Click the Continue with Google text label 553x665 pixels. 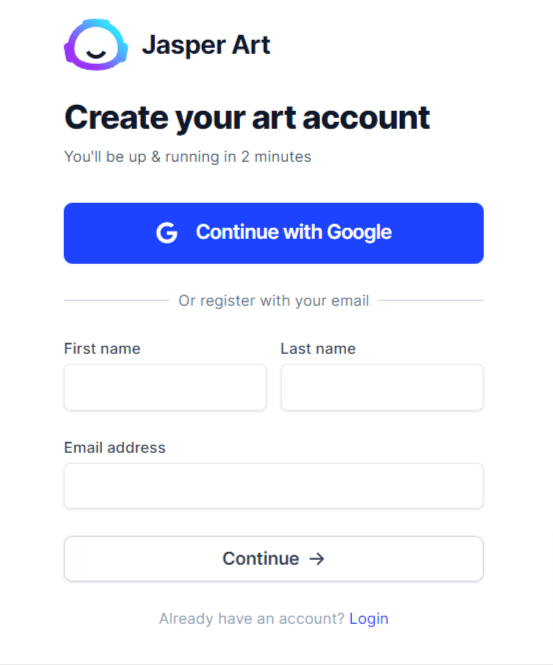coord(293,232)
